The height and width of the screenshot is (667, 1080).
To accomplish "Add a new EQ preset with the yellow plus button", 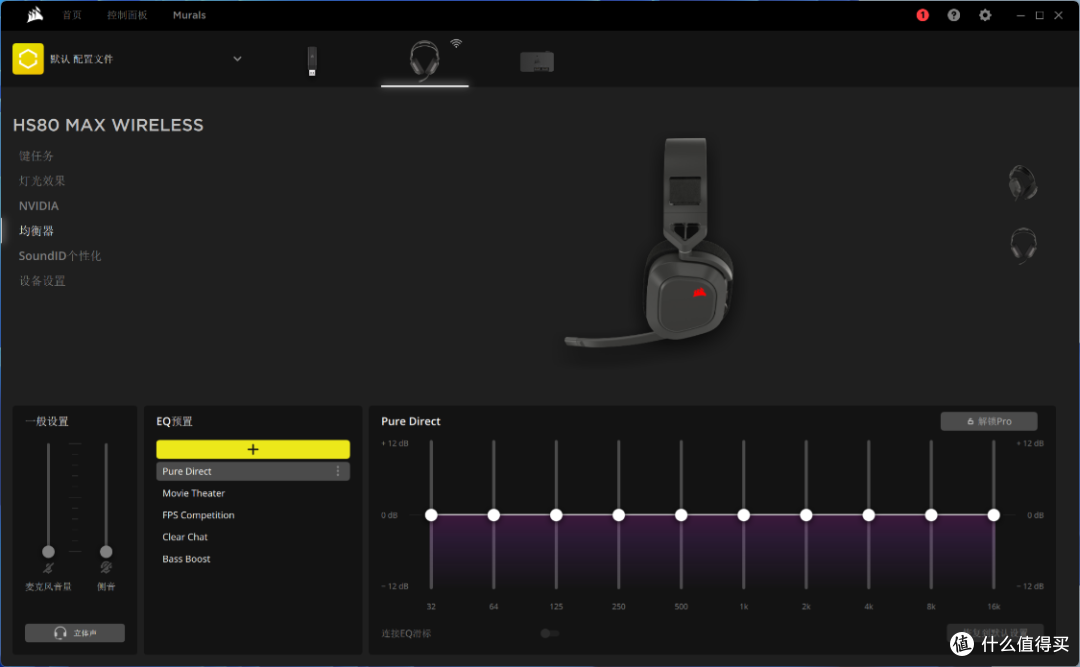I will (253, 449).
